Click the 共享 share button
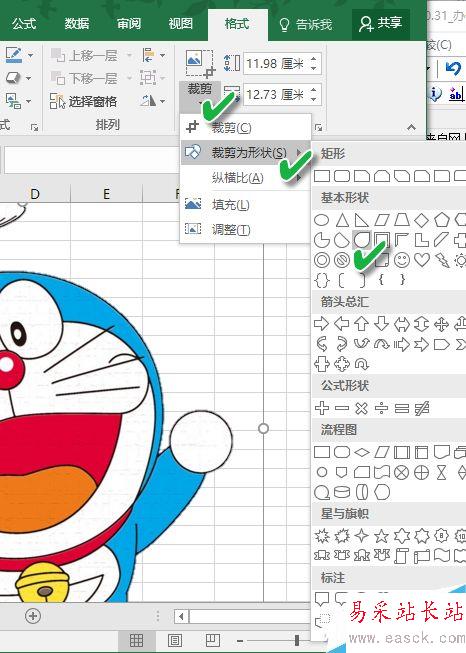466x653 pixels. [x=381, y=23]
